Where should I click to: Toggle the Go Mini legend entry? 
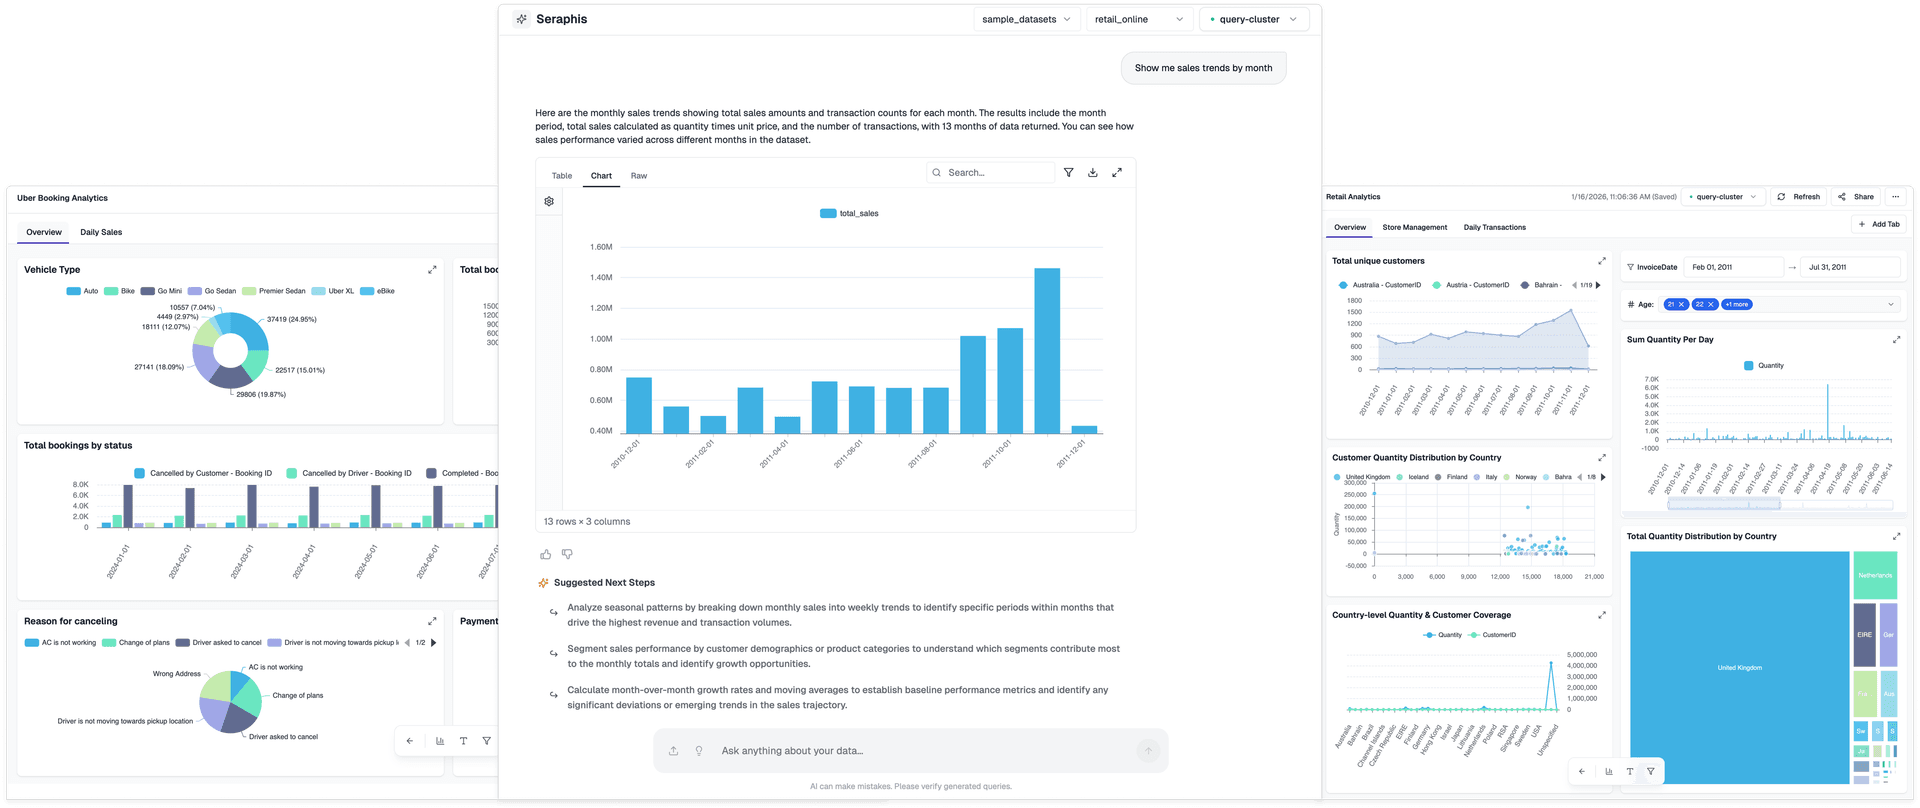click(x=162, y=291)
